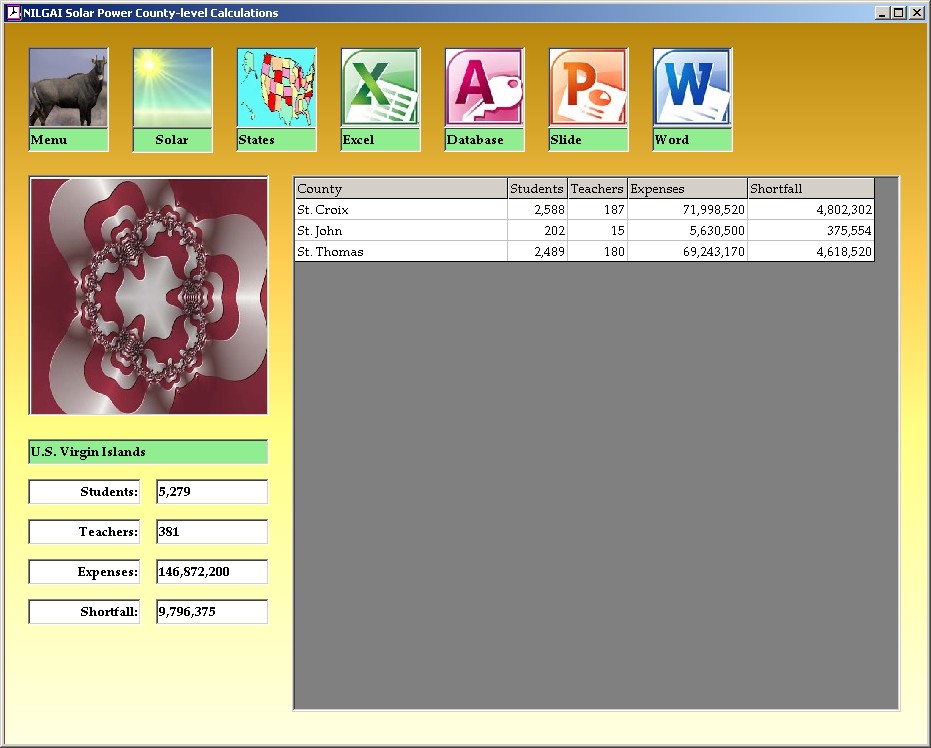The width and height of the screenshot is (931, 748).
Task: Sort by the County column header
Action: click(400, 189)
